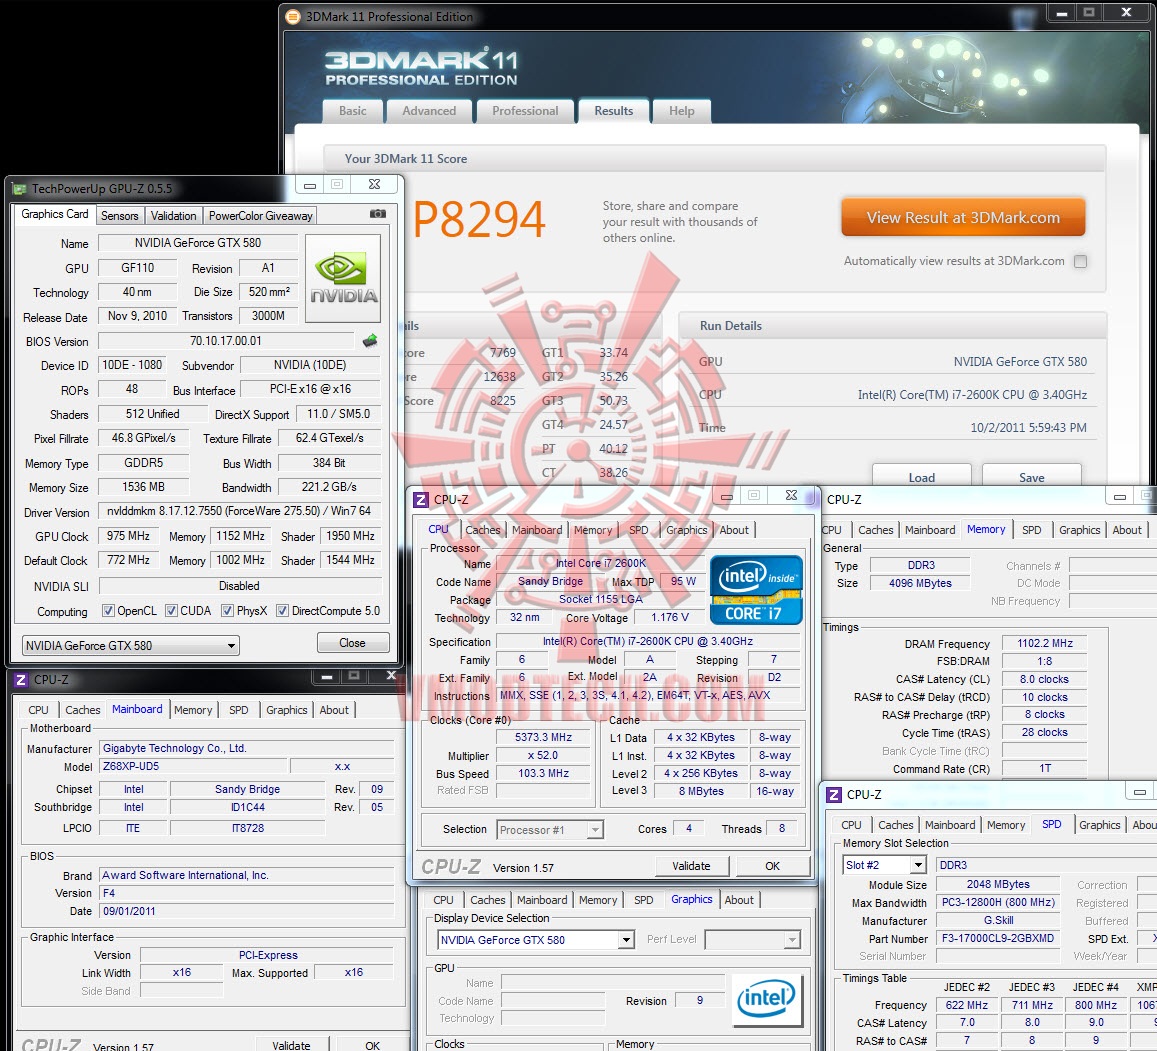The image size is (1157, 1051).
Task: Click the Core Voltage 1.176 V value
Action: tap(669, 617)
